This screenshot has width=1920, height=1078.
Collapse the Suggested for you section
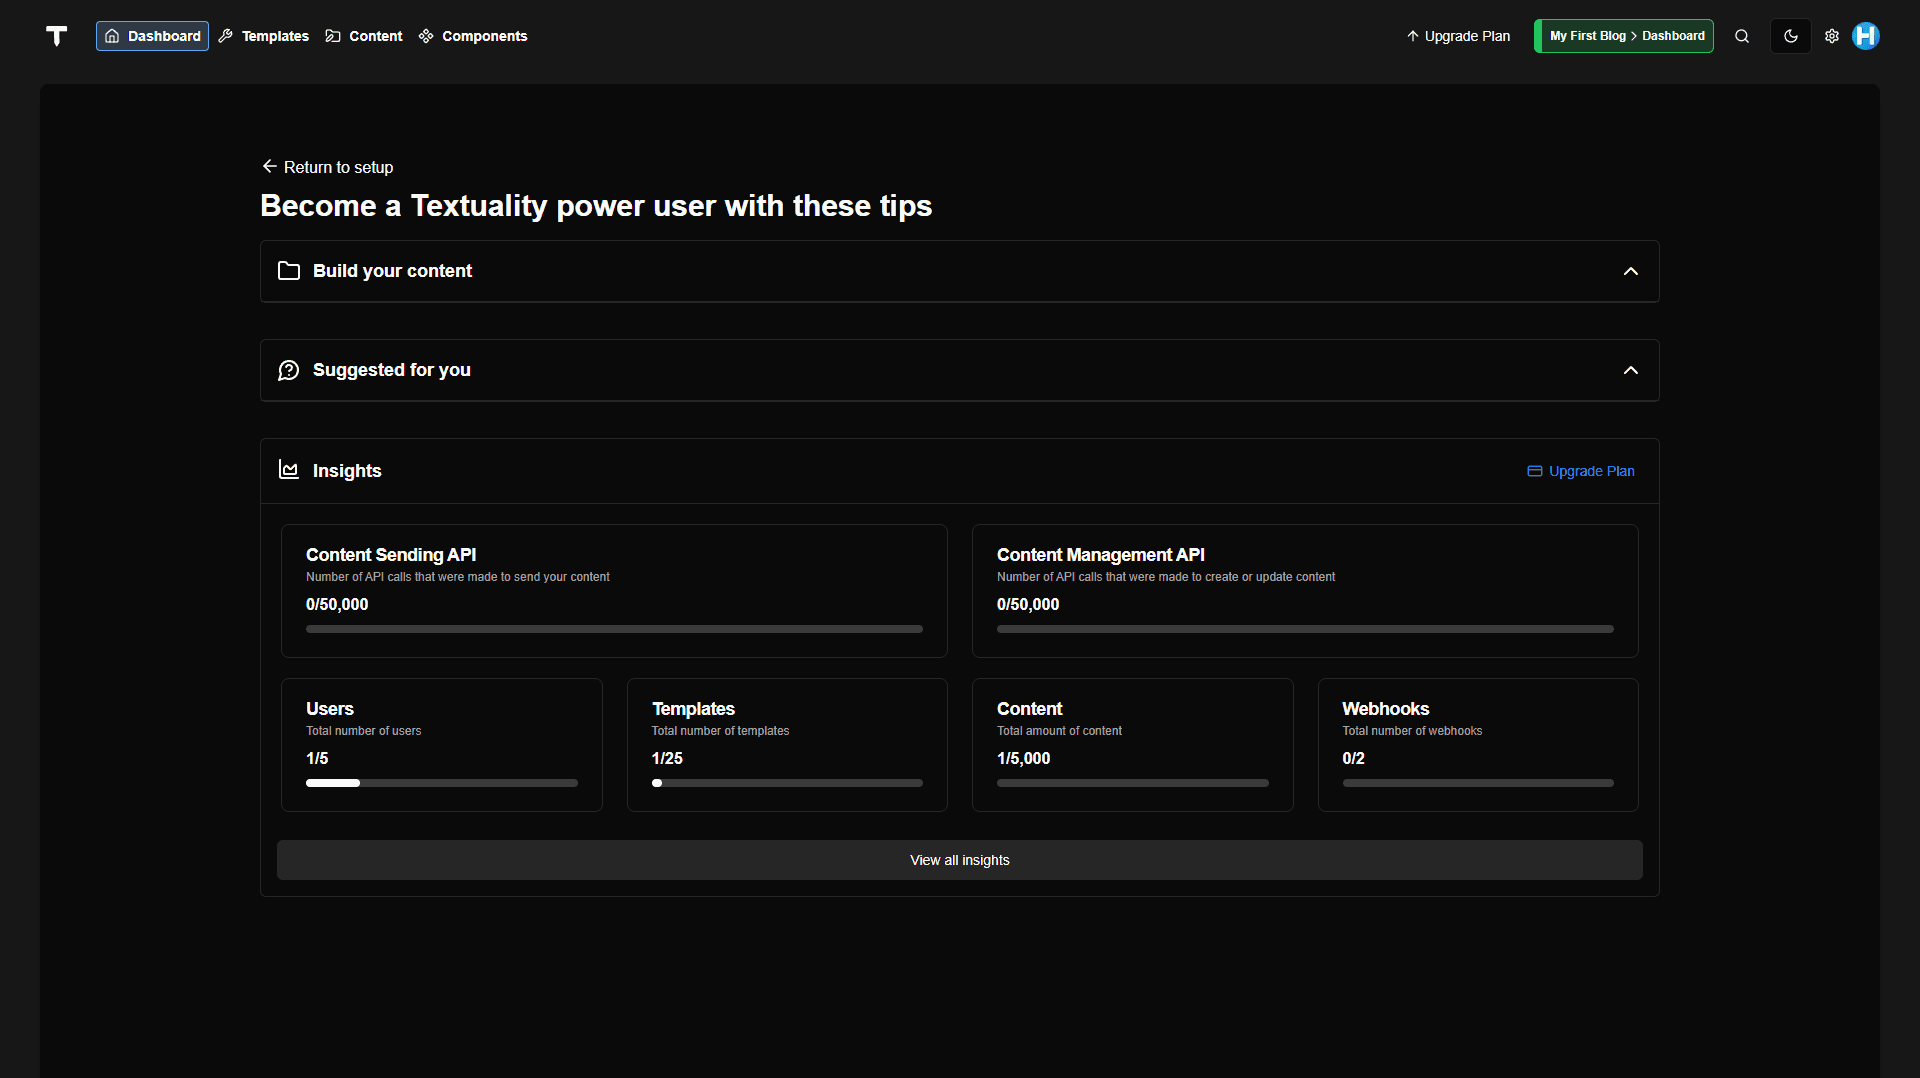click(1630, 370)
